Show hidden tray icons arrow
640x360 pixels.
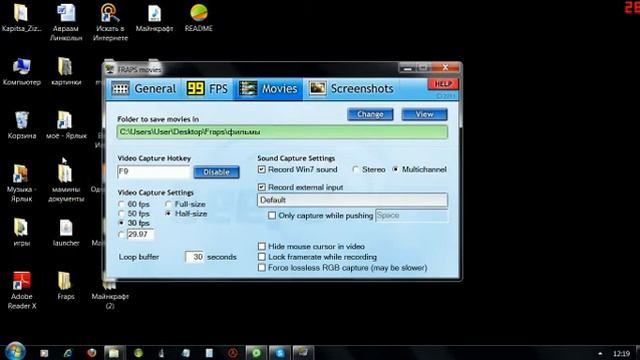point(600,353)
